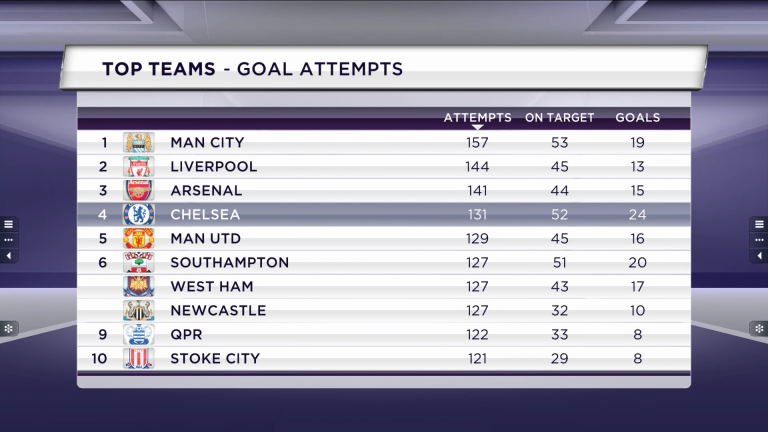Image resolution: width=768 pixels, height=432 pixels.
Task: Open left three-dots more options
Action: point(8,240)
